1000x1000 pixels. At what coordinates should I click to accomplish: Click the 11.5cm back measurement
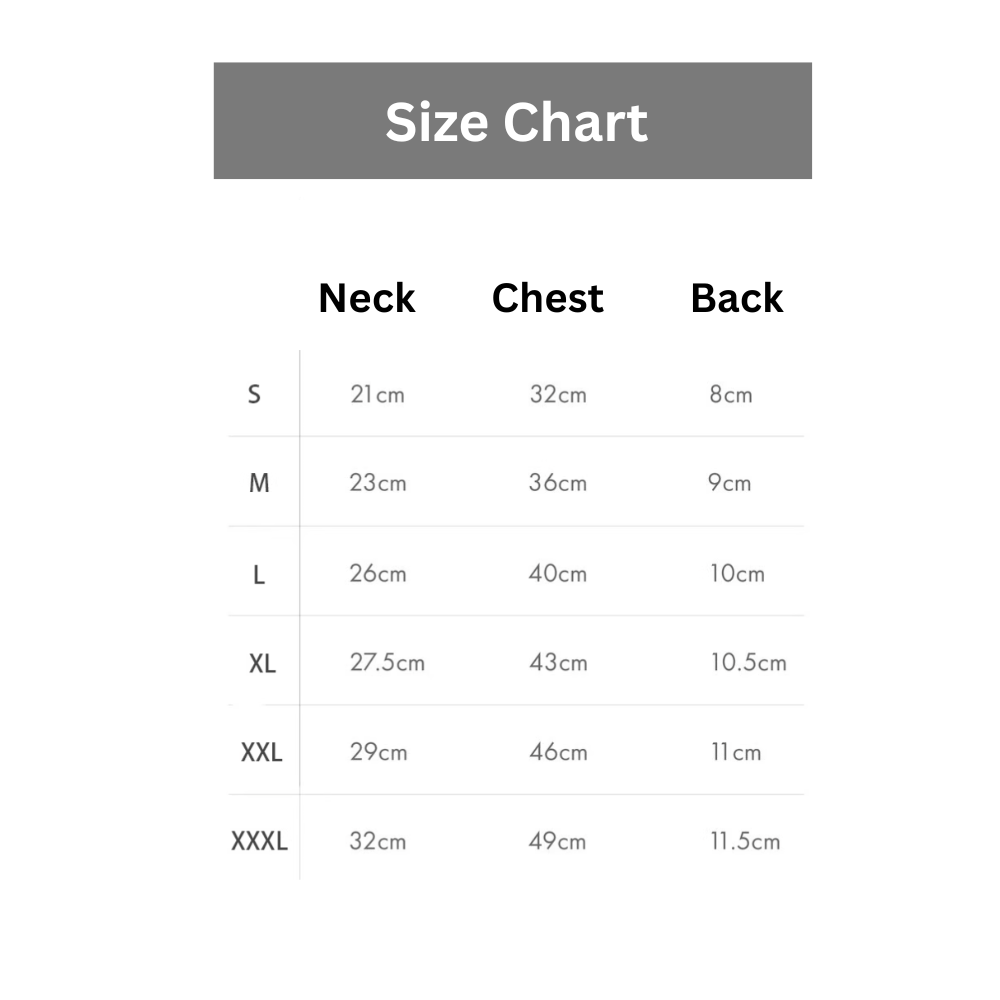click(745, 841)
